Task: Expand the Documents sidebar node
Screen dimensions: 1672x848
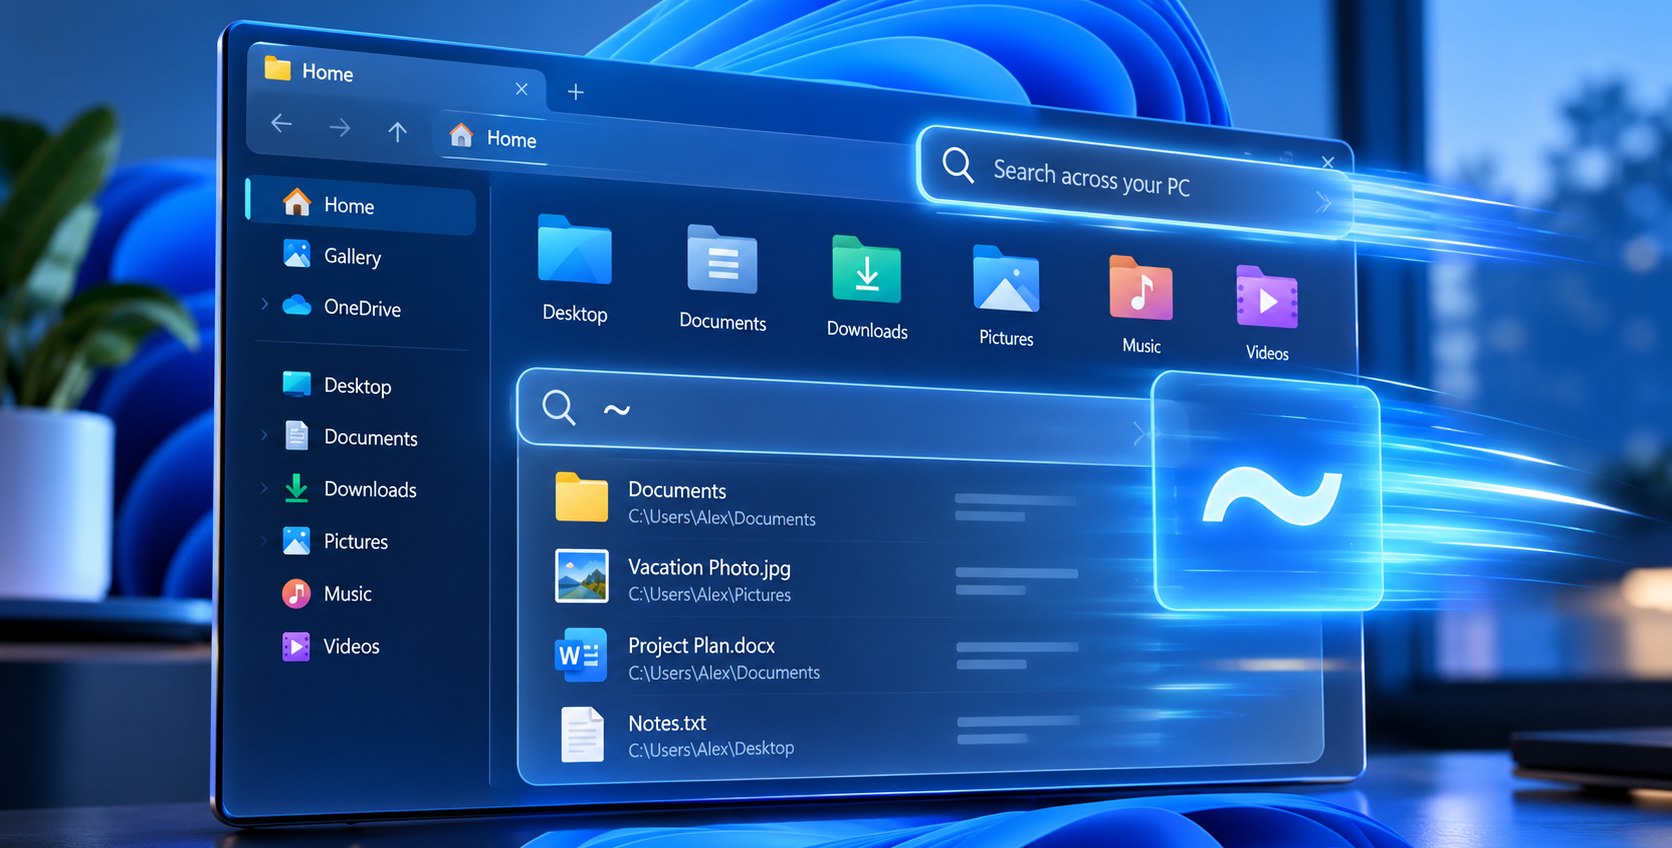Action: 264,434
